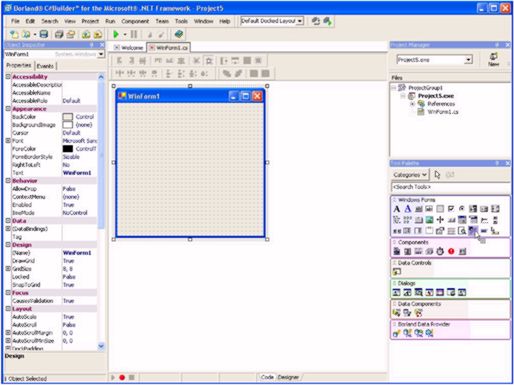Click the Code view tab at bottom

click(x=267, y=377)
